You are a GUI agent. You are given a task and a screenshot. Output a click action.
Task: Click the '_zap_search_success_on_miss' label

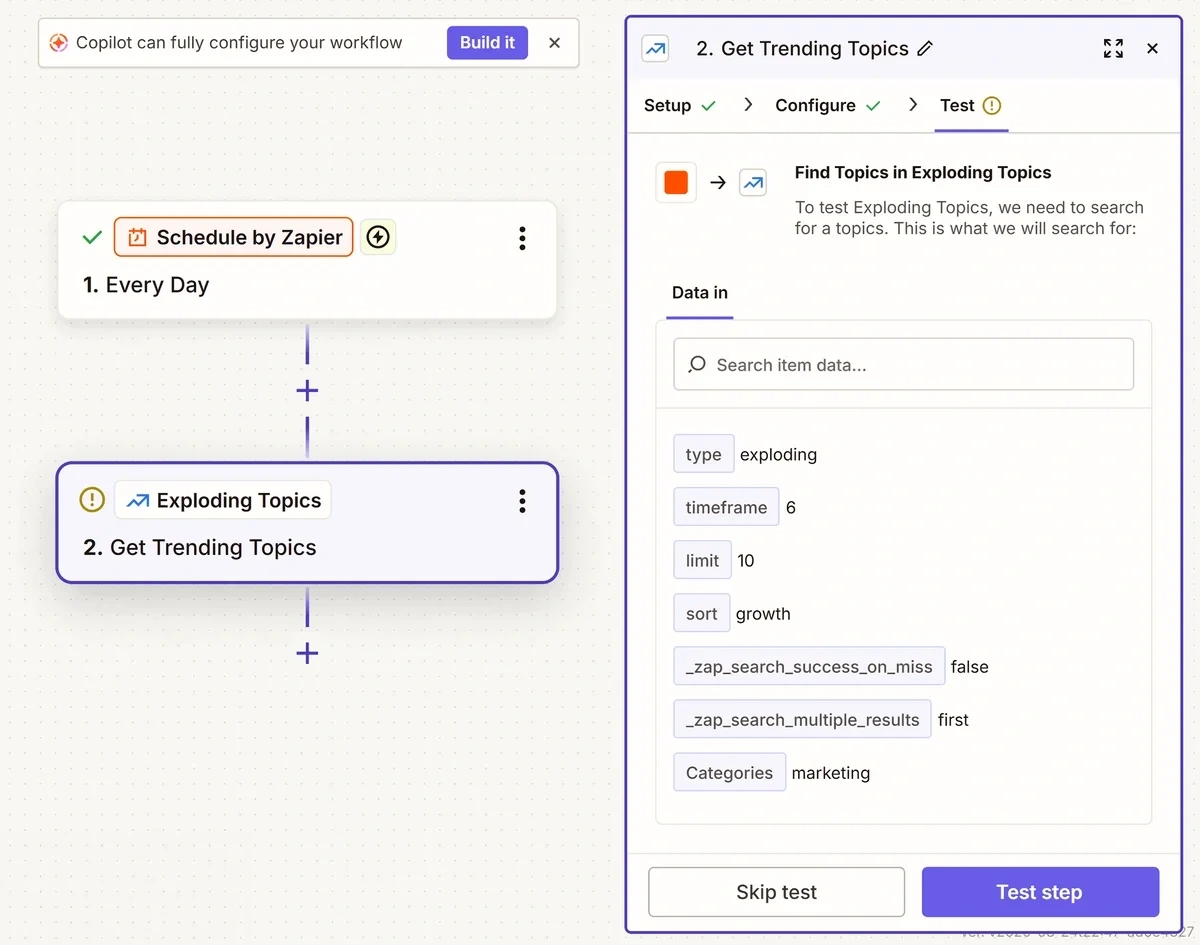(809, 666)
